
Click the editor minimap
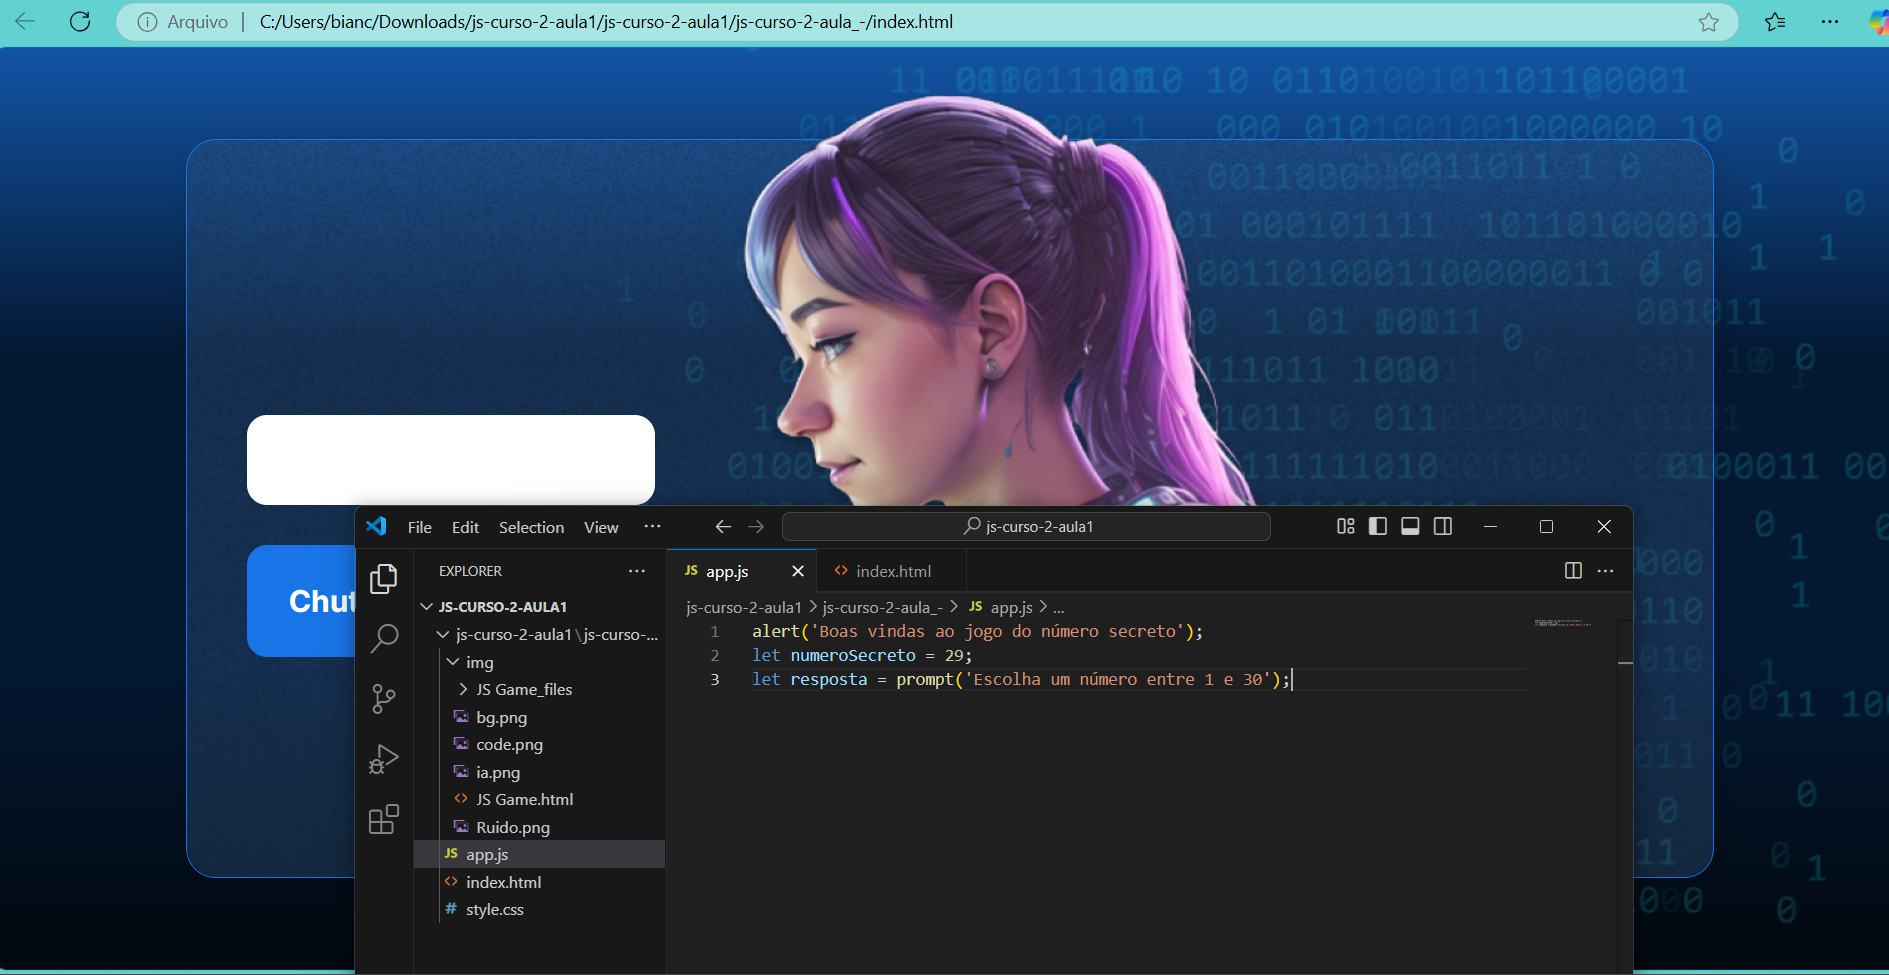pyautogui.click(x=1562, y=623)
